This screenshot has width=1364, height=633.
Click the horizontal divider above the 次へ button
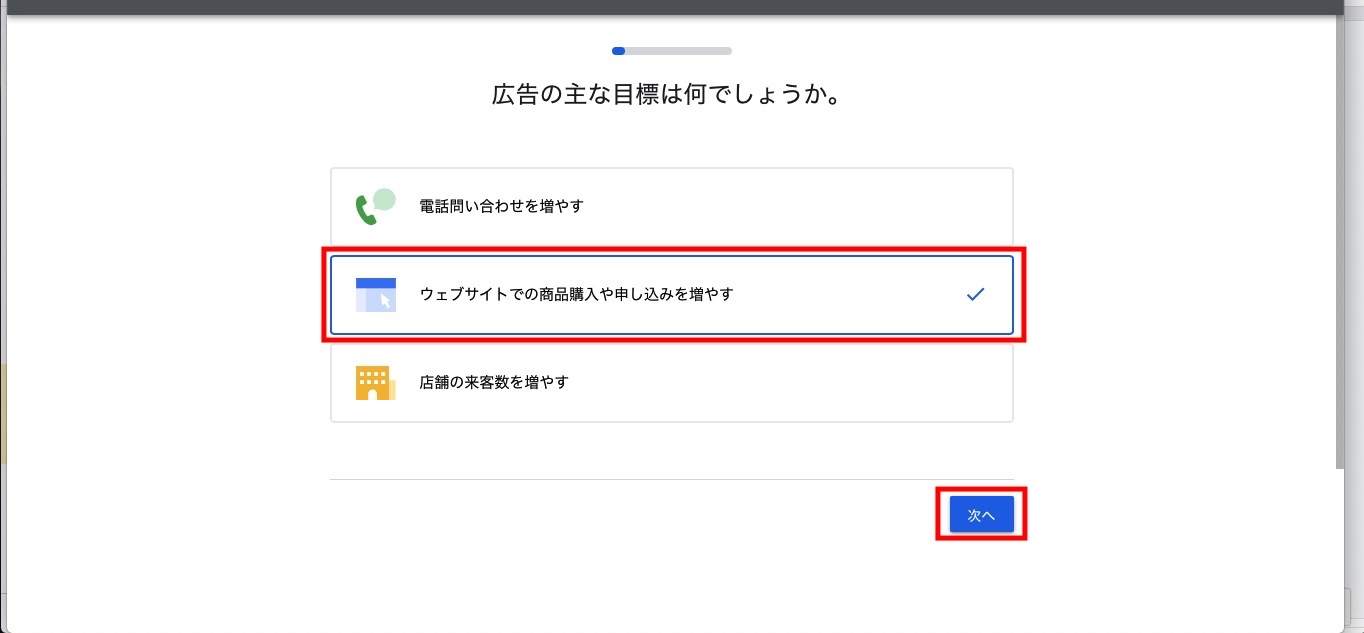[671, 479]
